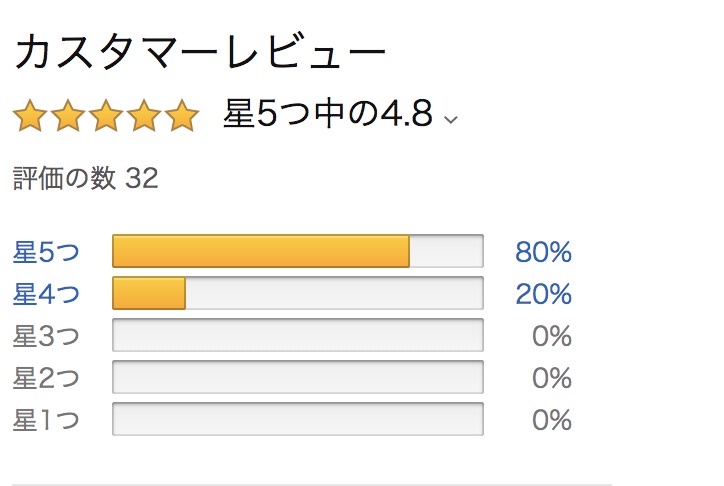Open the 星4つ reviews link
Image resolution: width=724 pixels, height=486 pixels.
pos(46,294)
